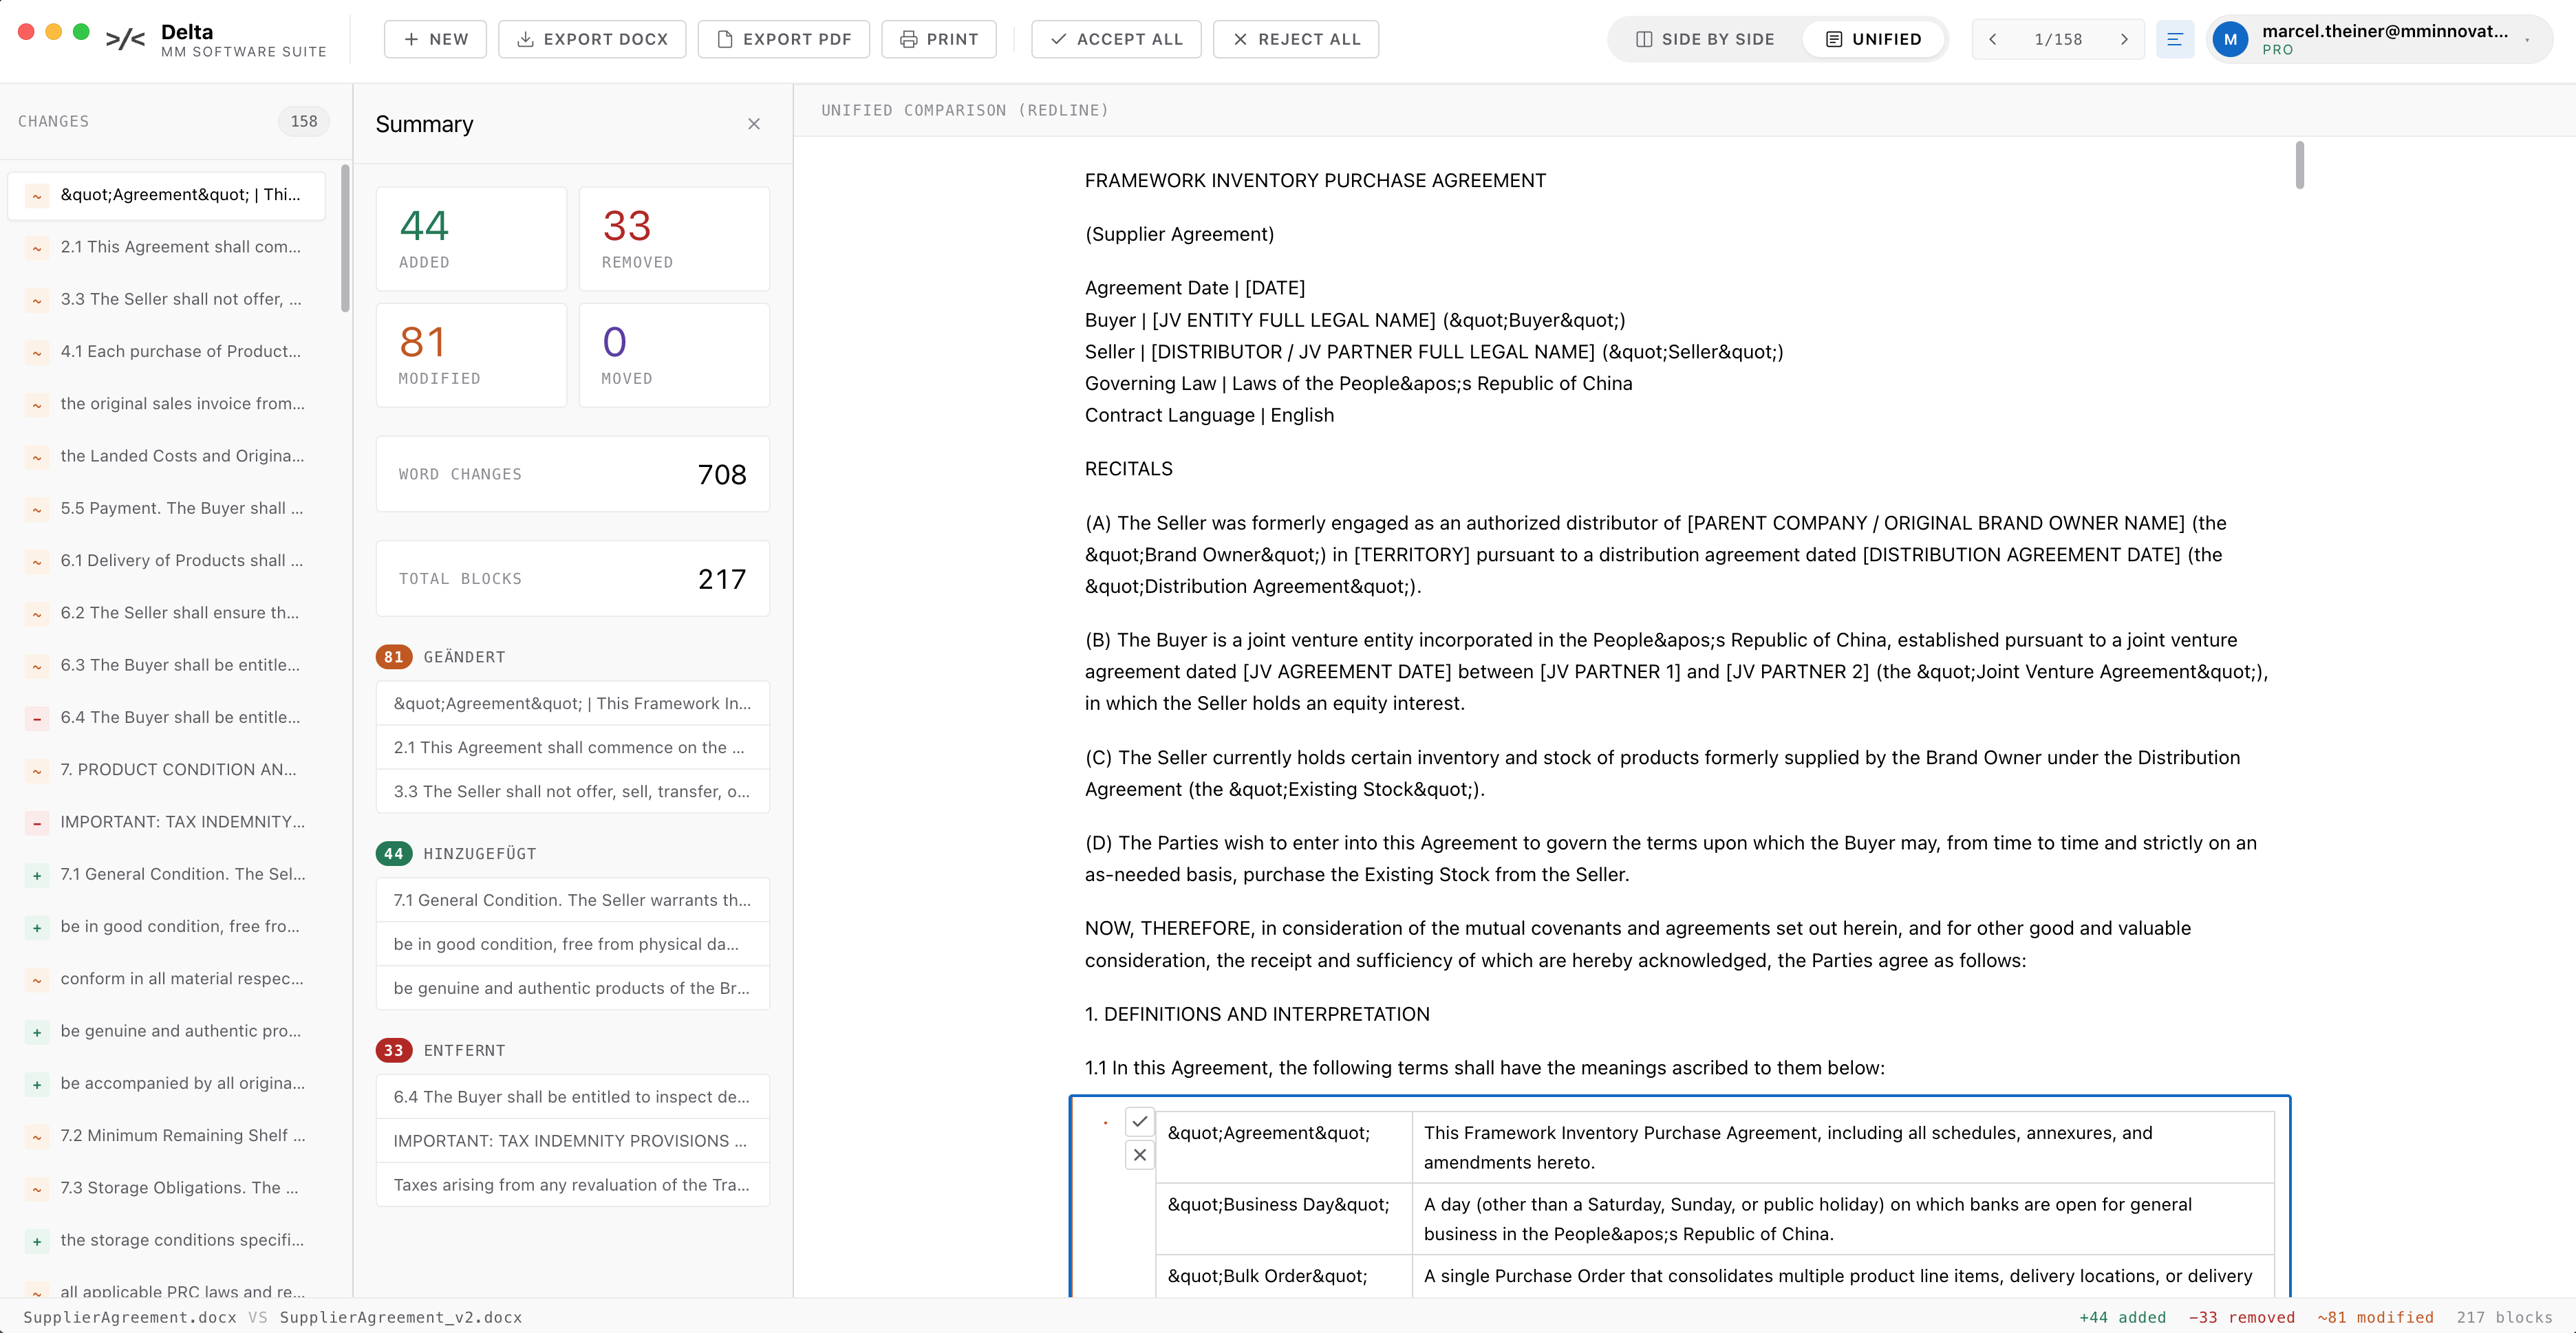Click modified icon beside '&quot;Agreement&quot; | Thi...' row
This screenshot has width=2576, height=1333.
(37, 196)
